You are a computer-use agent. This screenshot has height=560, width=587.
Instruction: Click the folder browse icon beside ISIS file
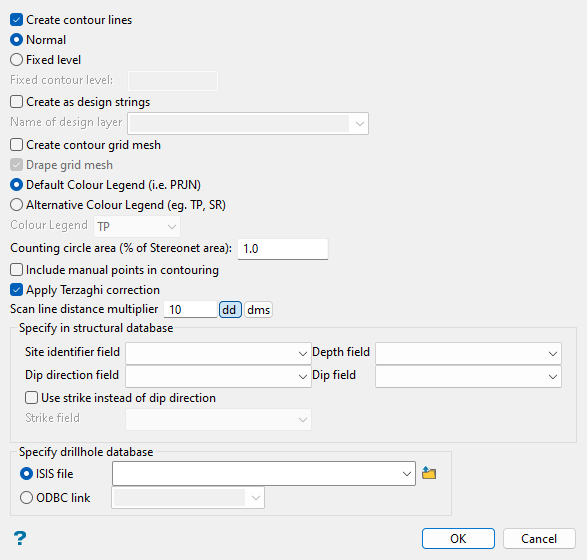429,473
